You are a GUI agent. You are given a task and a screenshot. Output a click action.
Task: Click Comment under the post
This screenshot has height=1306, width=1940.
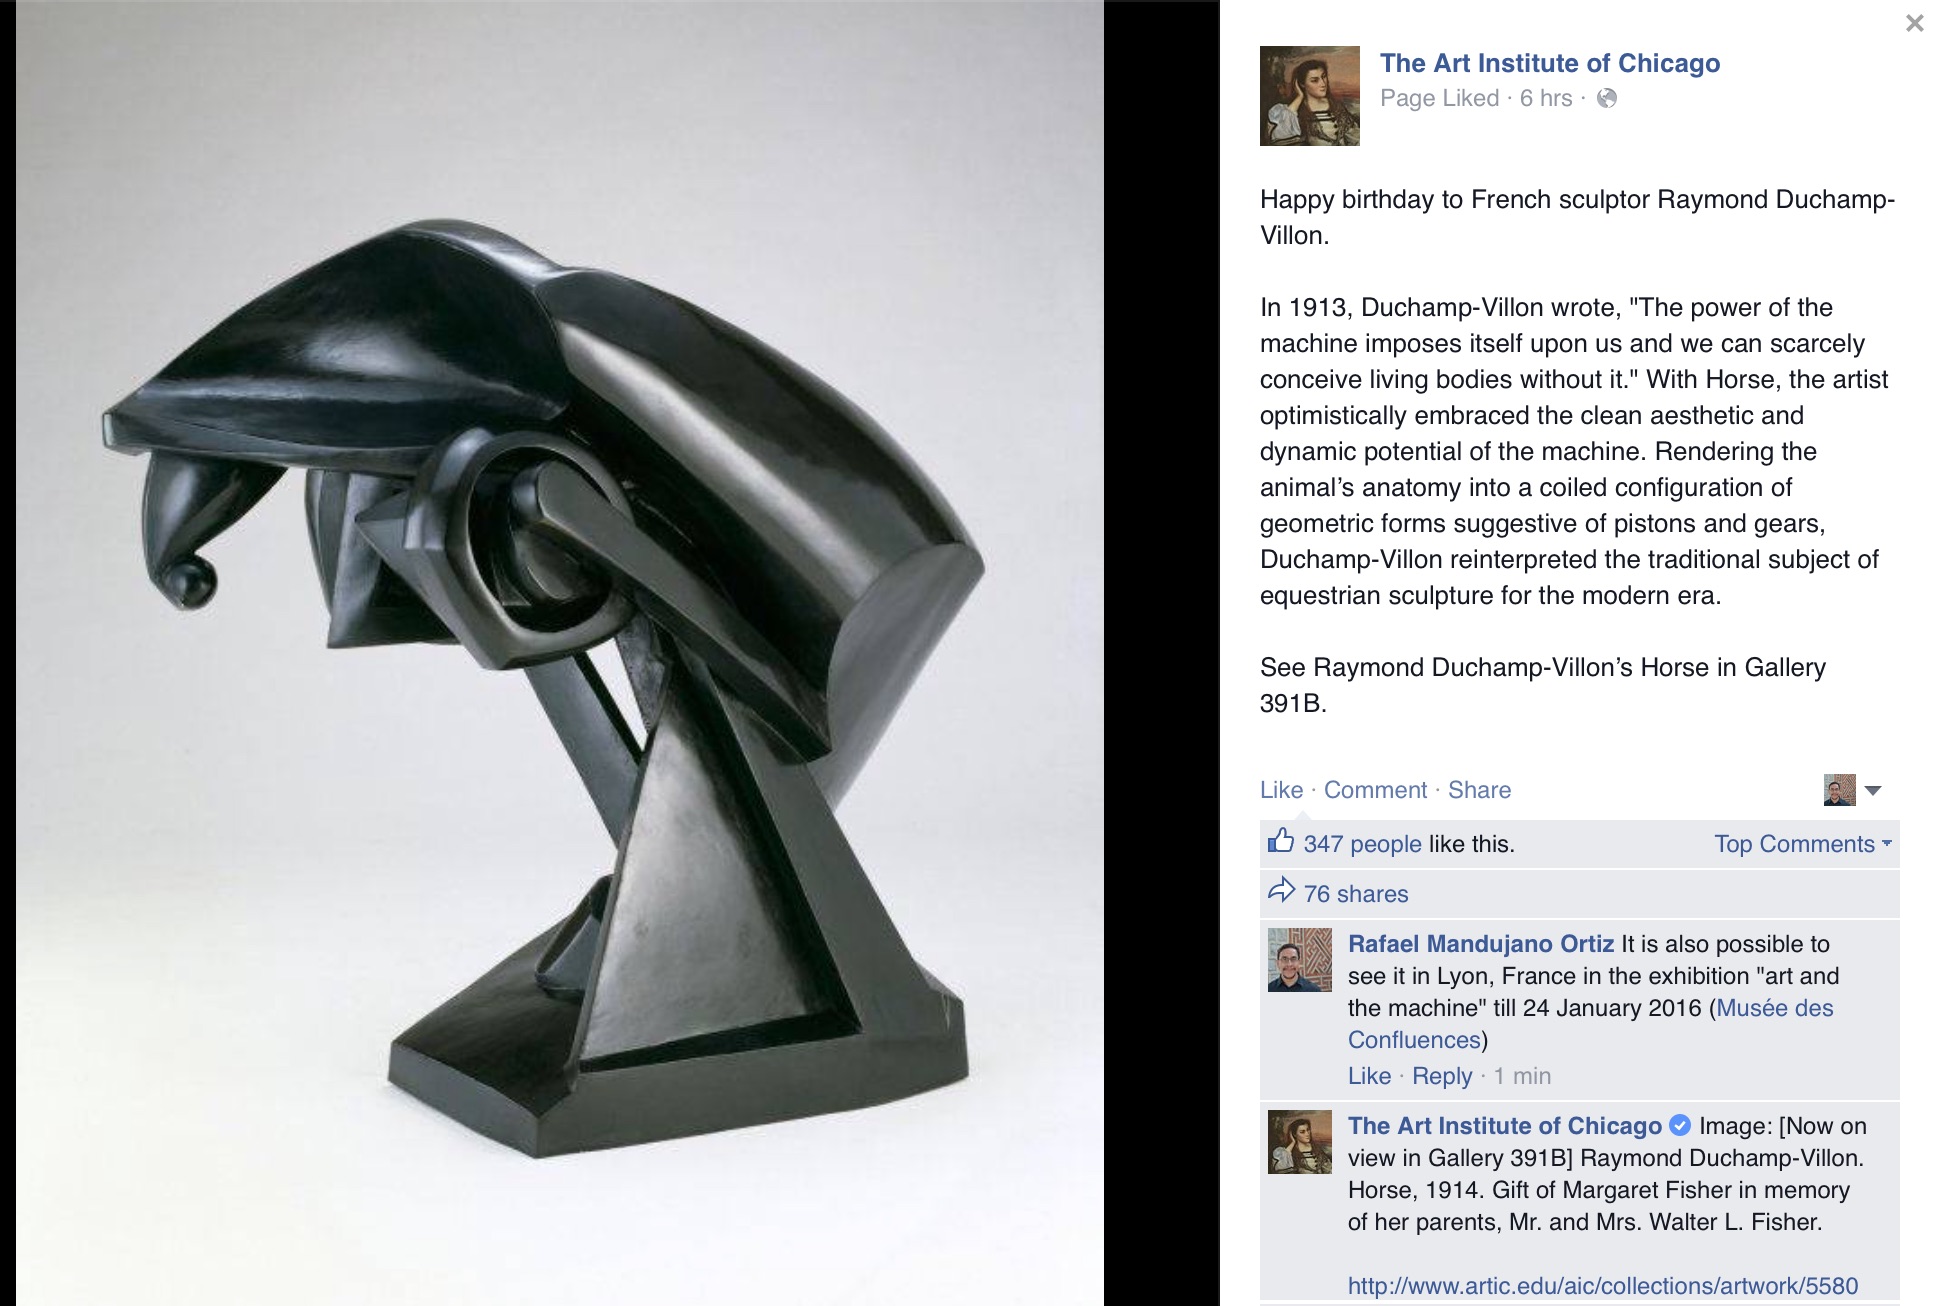tap(1375, 790)
